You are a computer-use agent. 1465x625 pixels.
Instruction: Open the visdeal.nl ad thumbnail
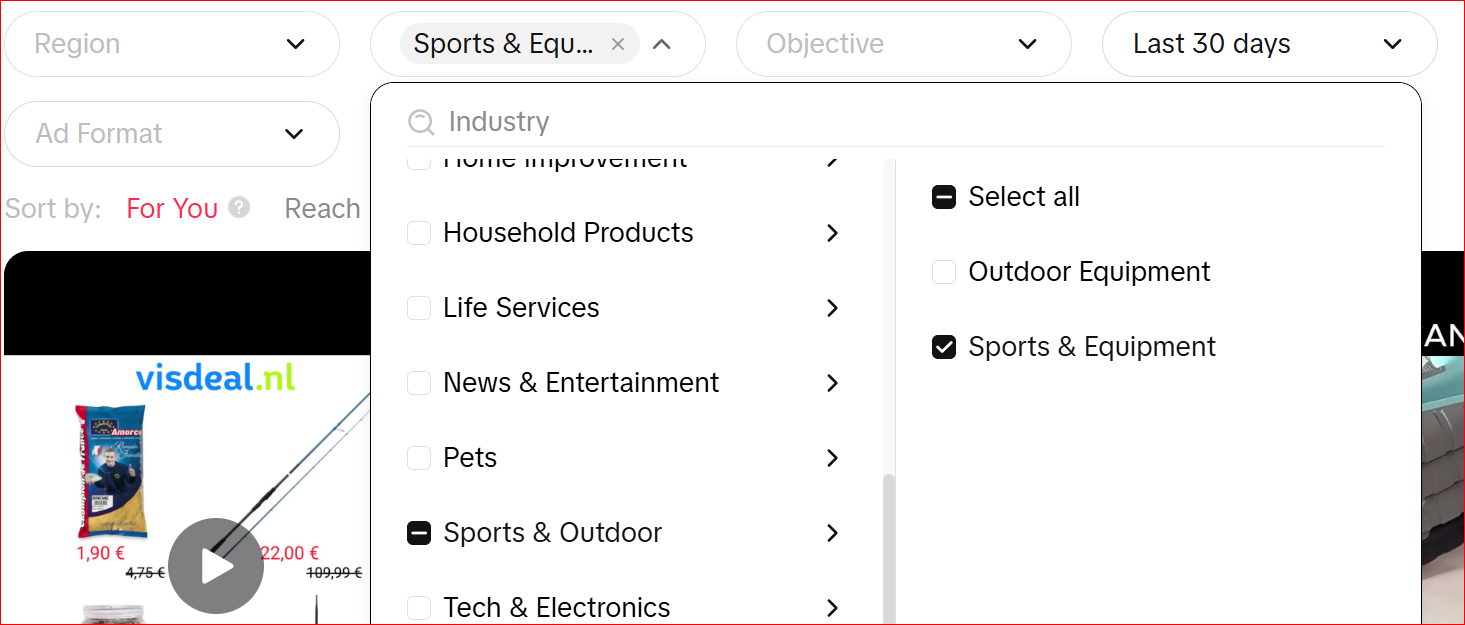pos(187,438)
